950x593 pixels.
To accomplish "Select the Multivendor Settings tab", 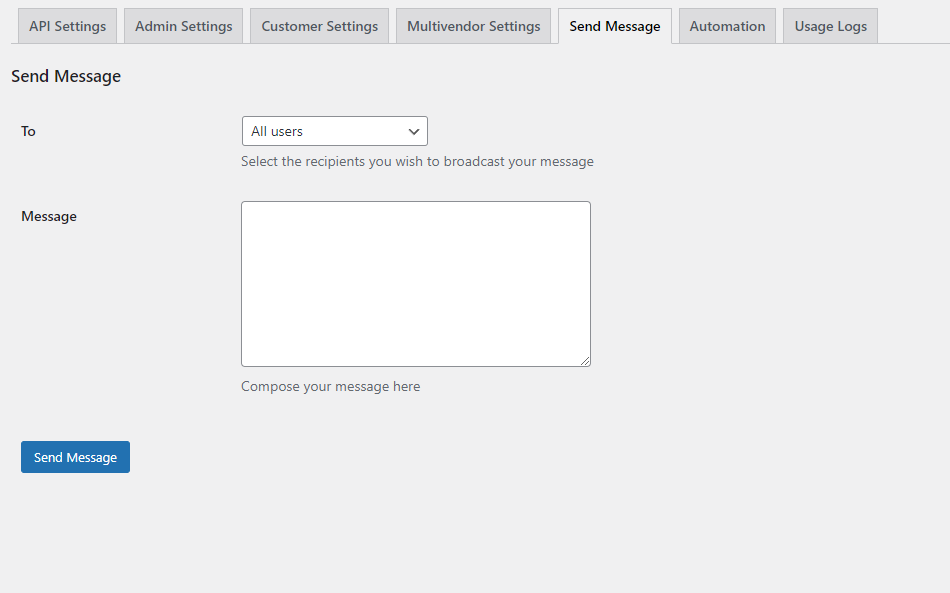I will point(473,26).
